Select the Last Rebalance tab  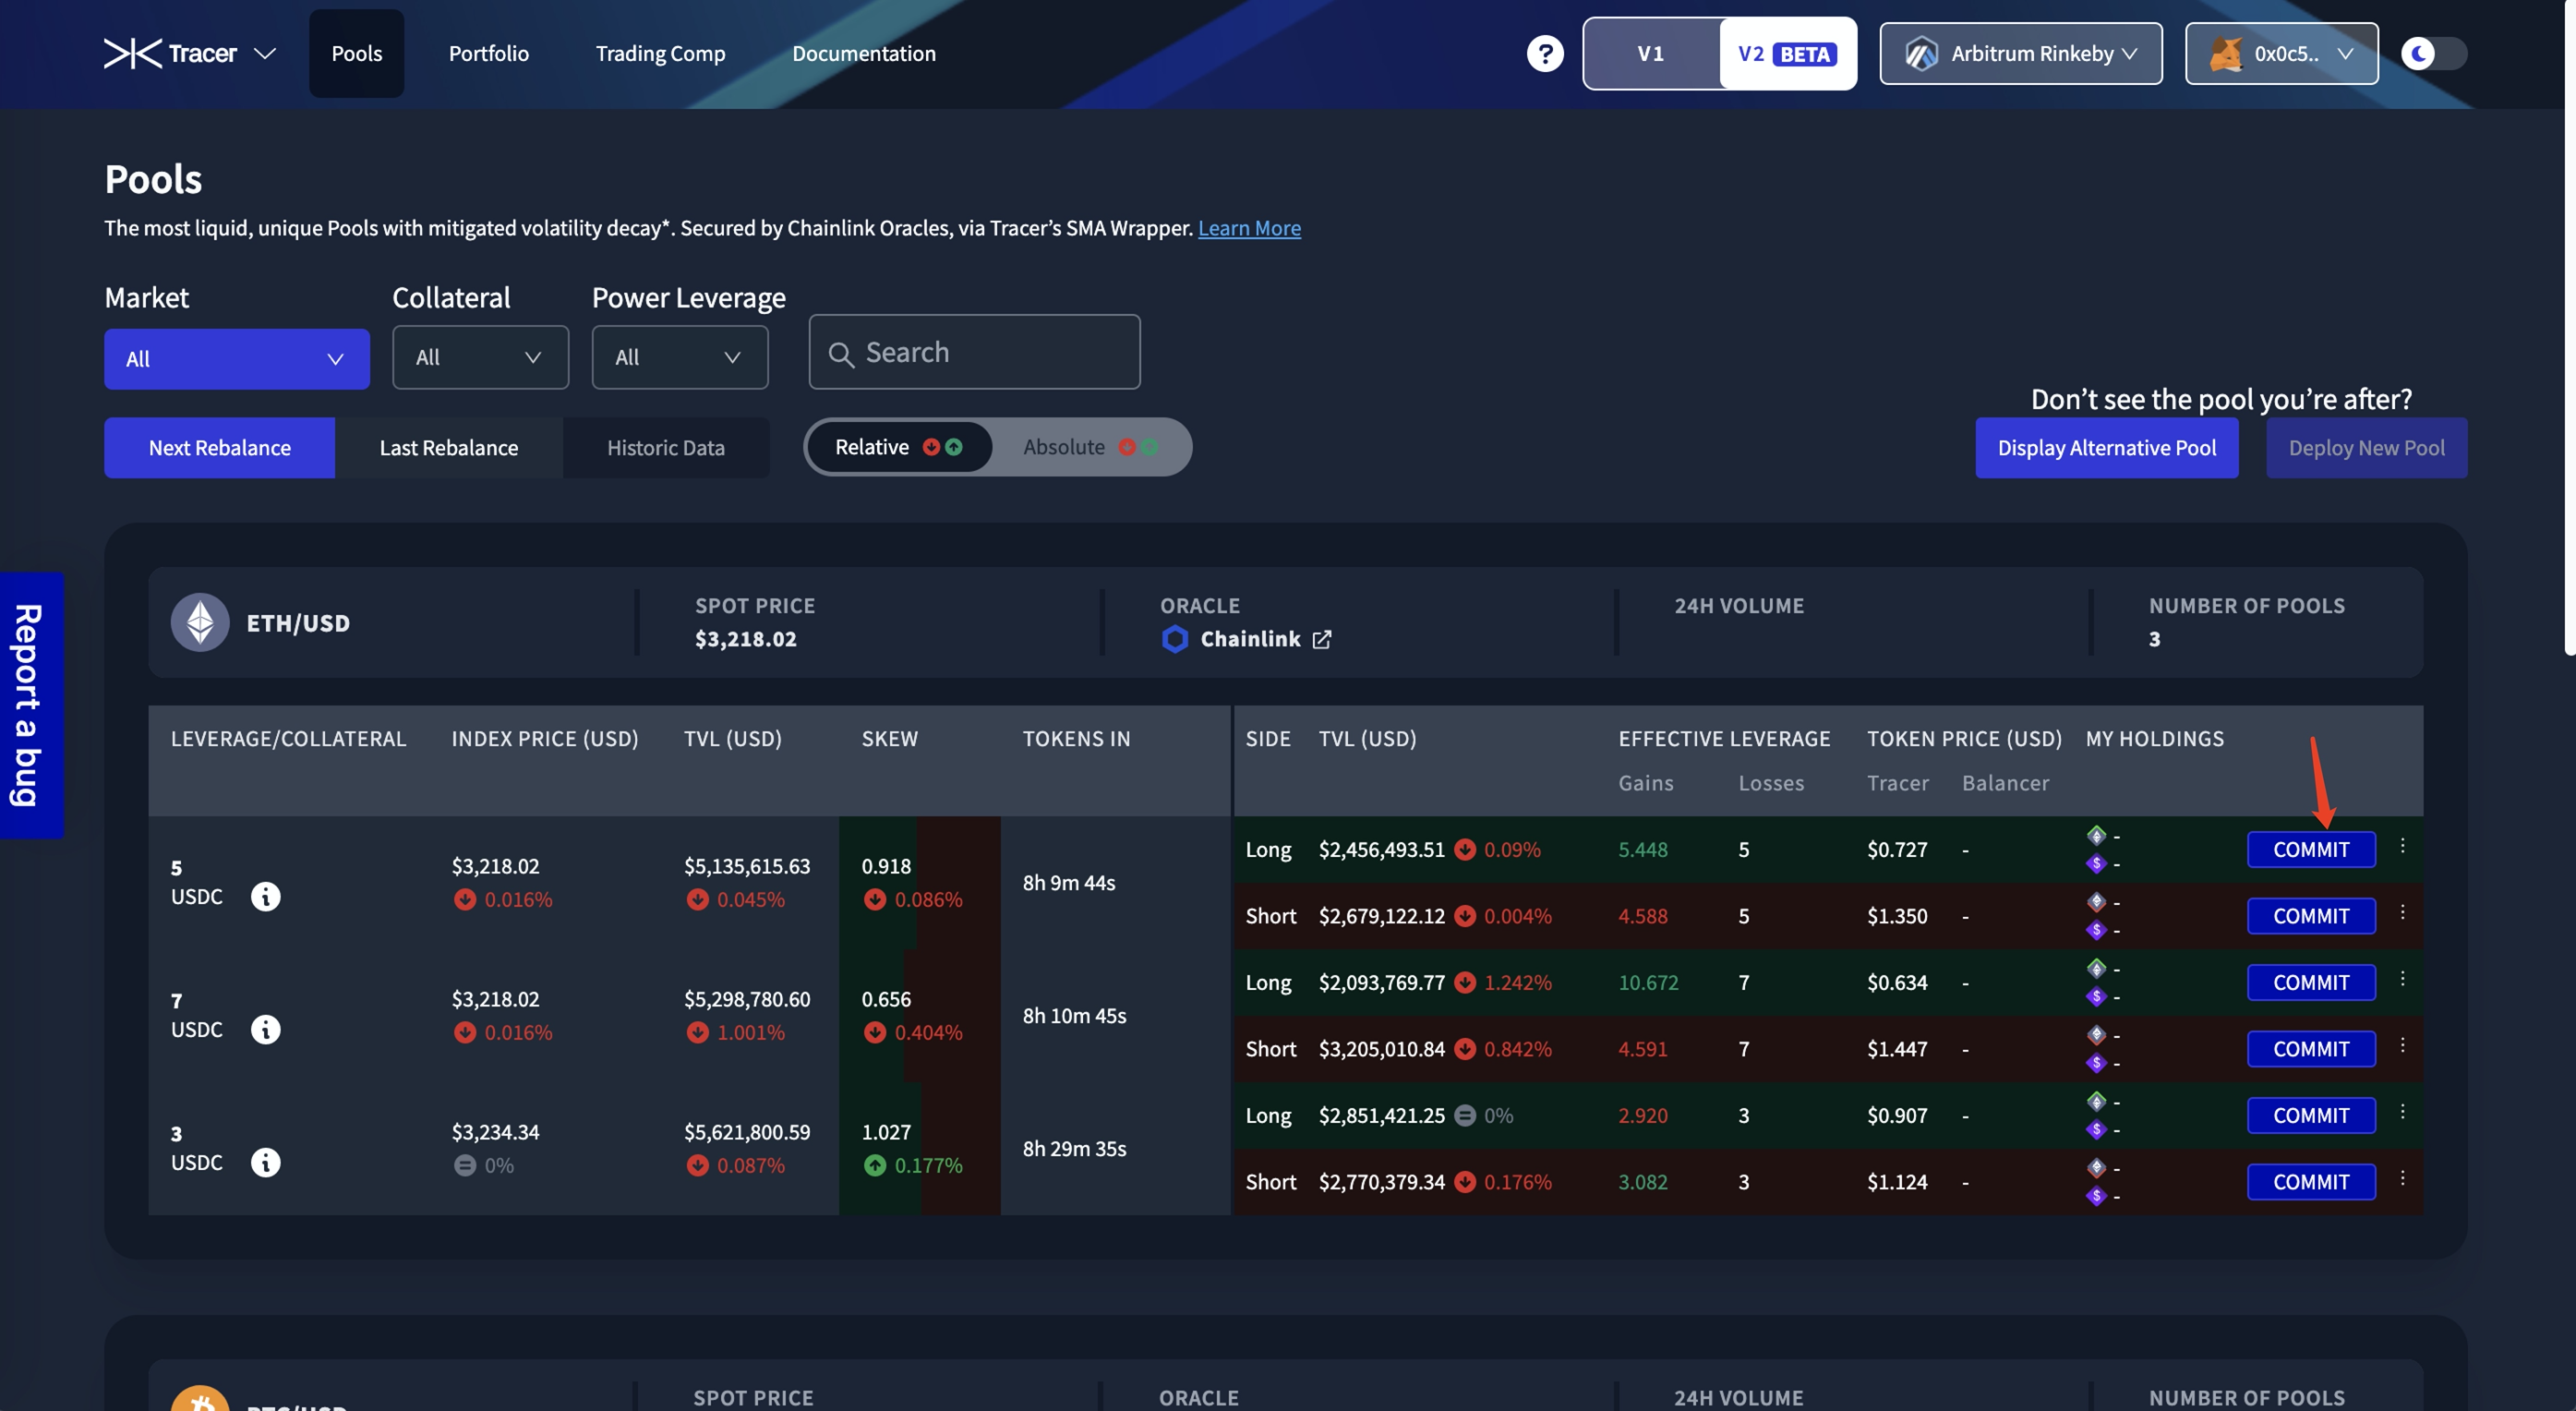(448, 448)
